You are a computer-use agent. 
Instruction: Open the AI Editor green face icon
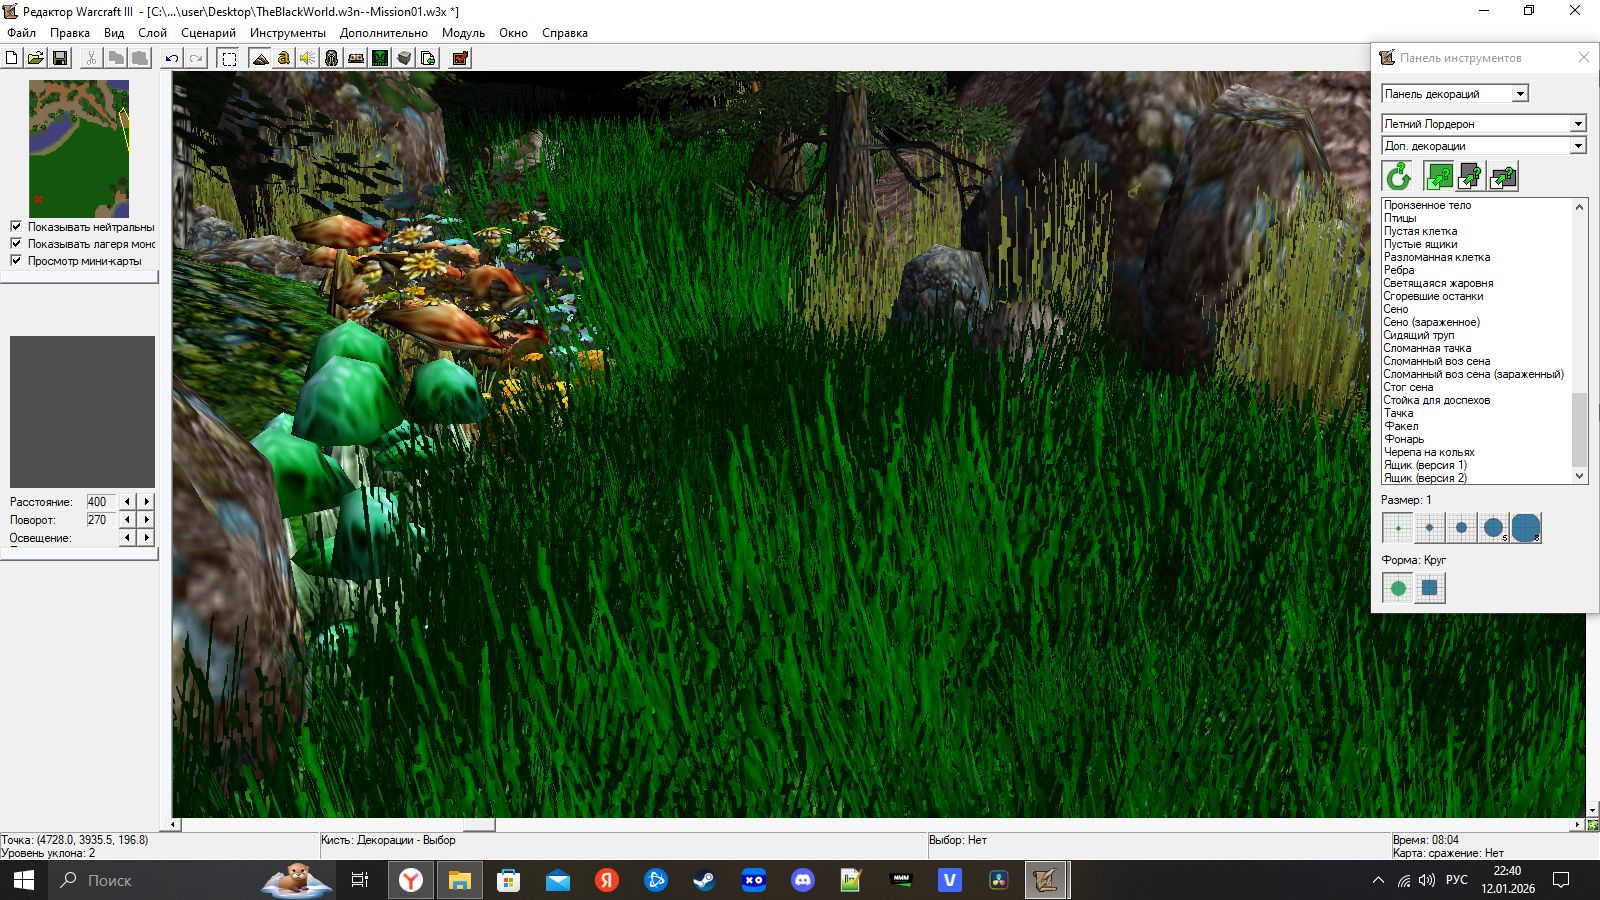pyautogui.click(x=380, y=58)
